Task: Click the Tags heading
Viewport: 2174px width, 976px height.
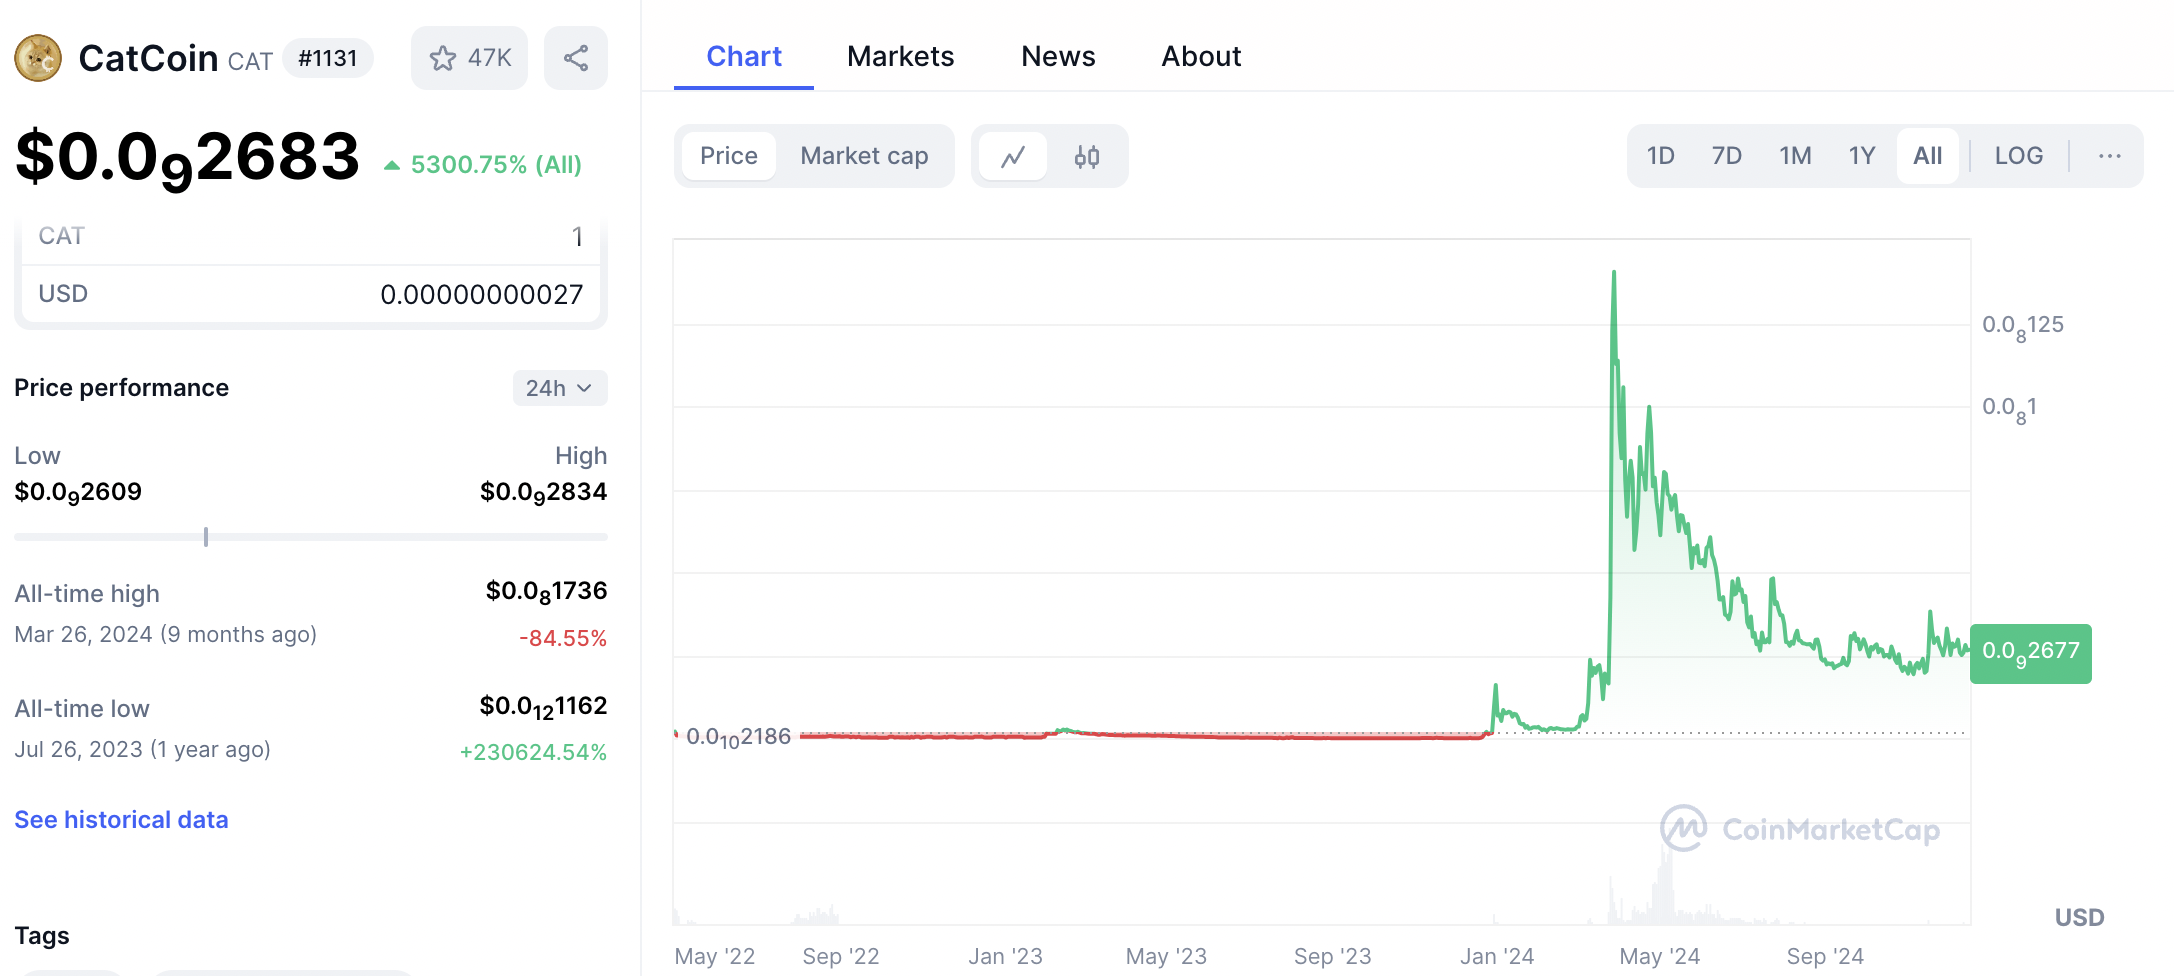Action: [x=42, y=936]
